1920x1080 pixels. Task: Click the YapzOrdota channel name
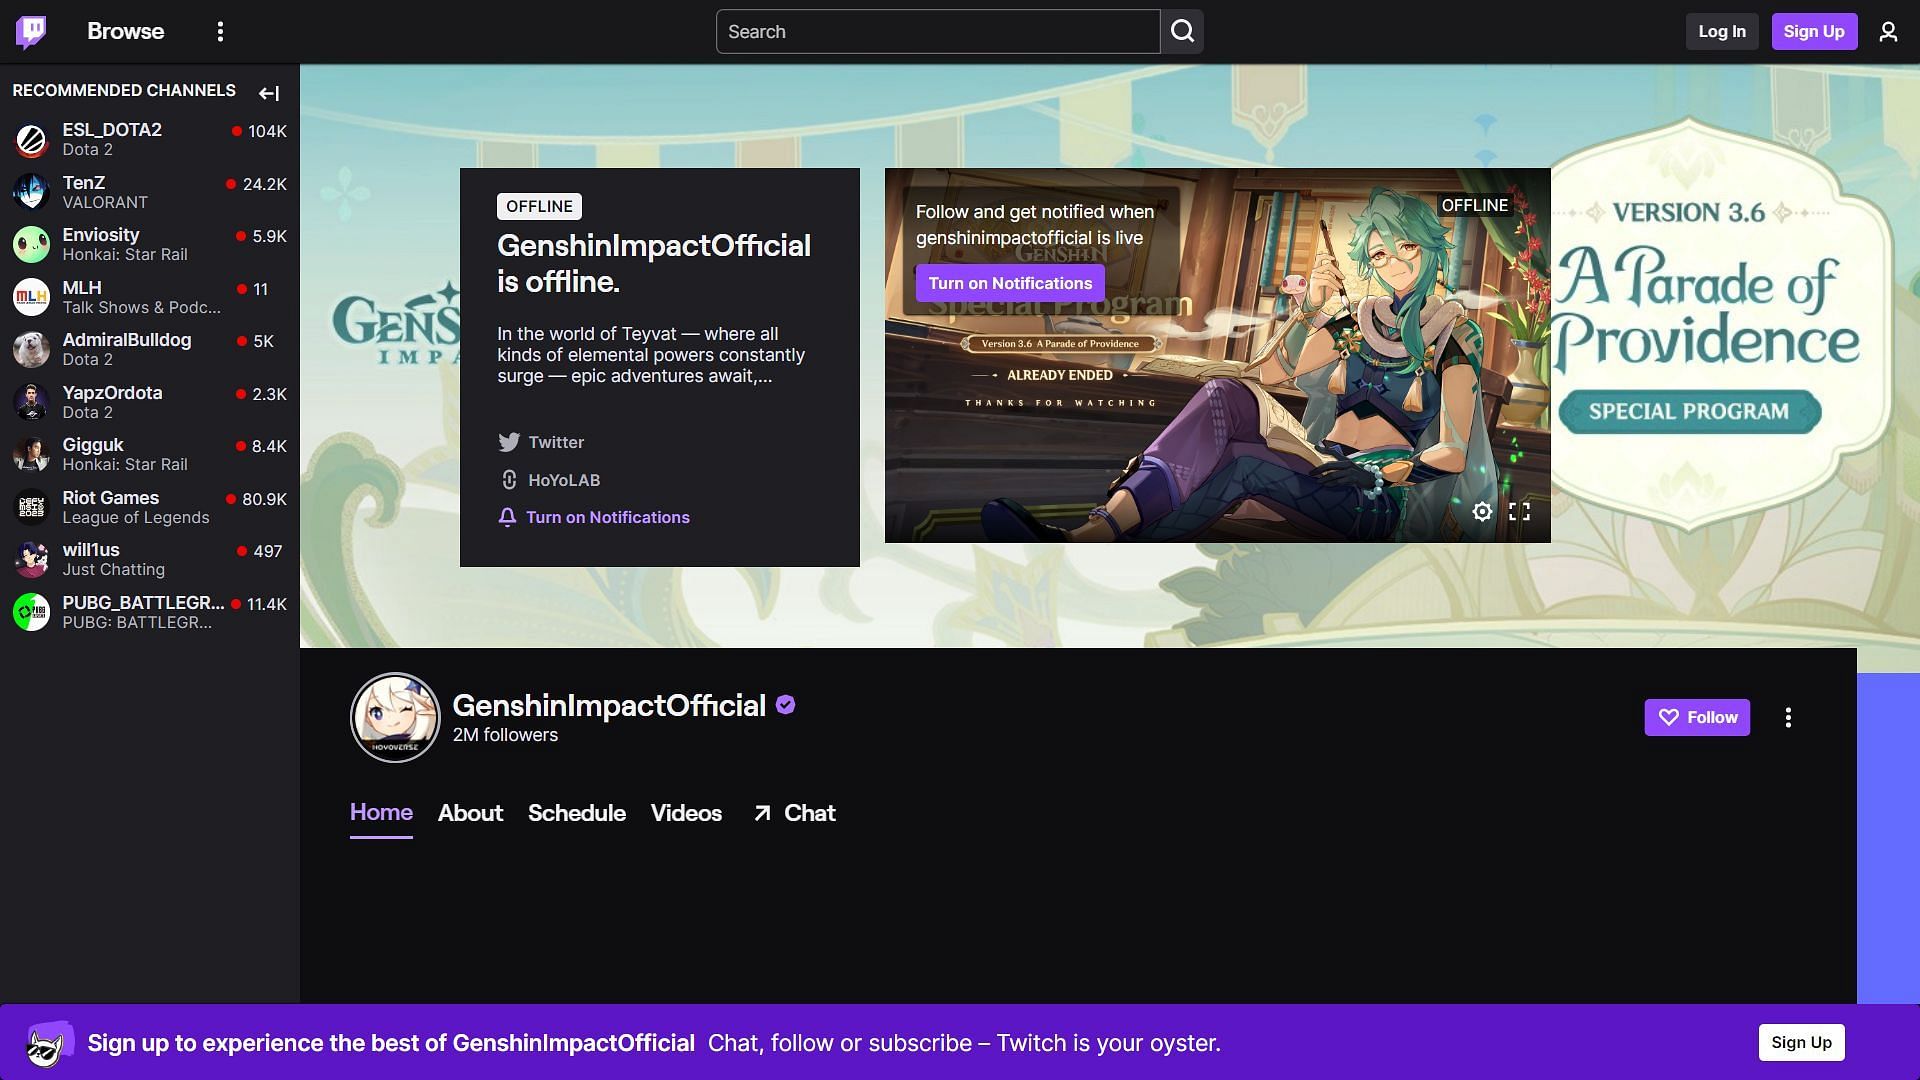click(112, 393)
